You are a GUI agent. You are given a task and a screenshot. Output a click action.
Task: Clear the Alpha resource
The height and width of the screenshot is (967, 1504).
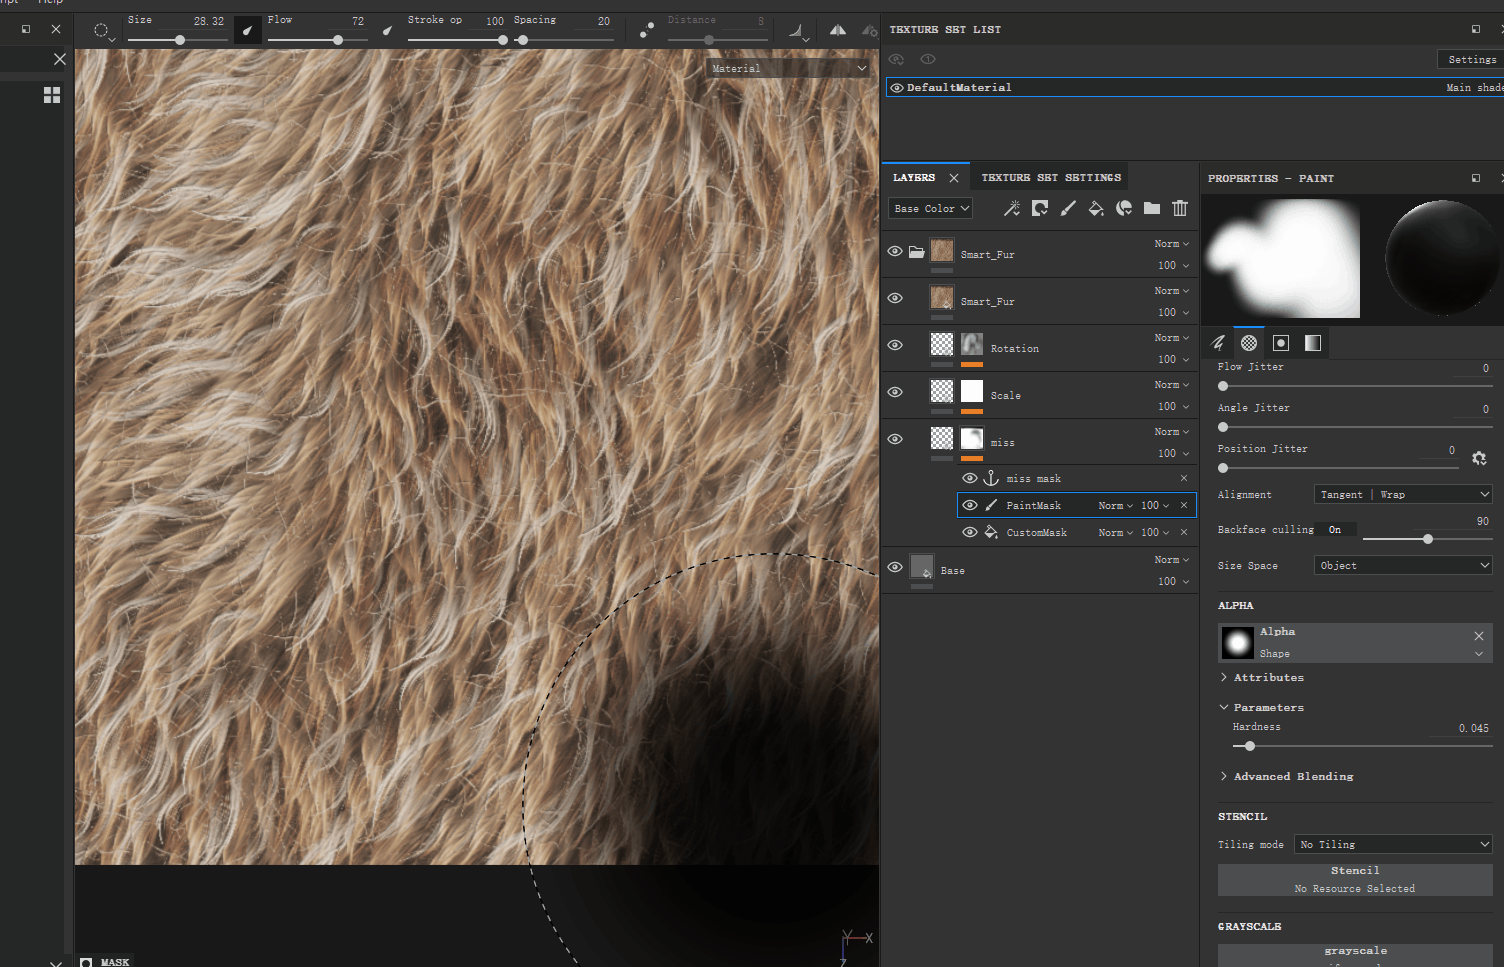(x=1479, y=636)
